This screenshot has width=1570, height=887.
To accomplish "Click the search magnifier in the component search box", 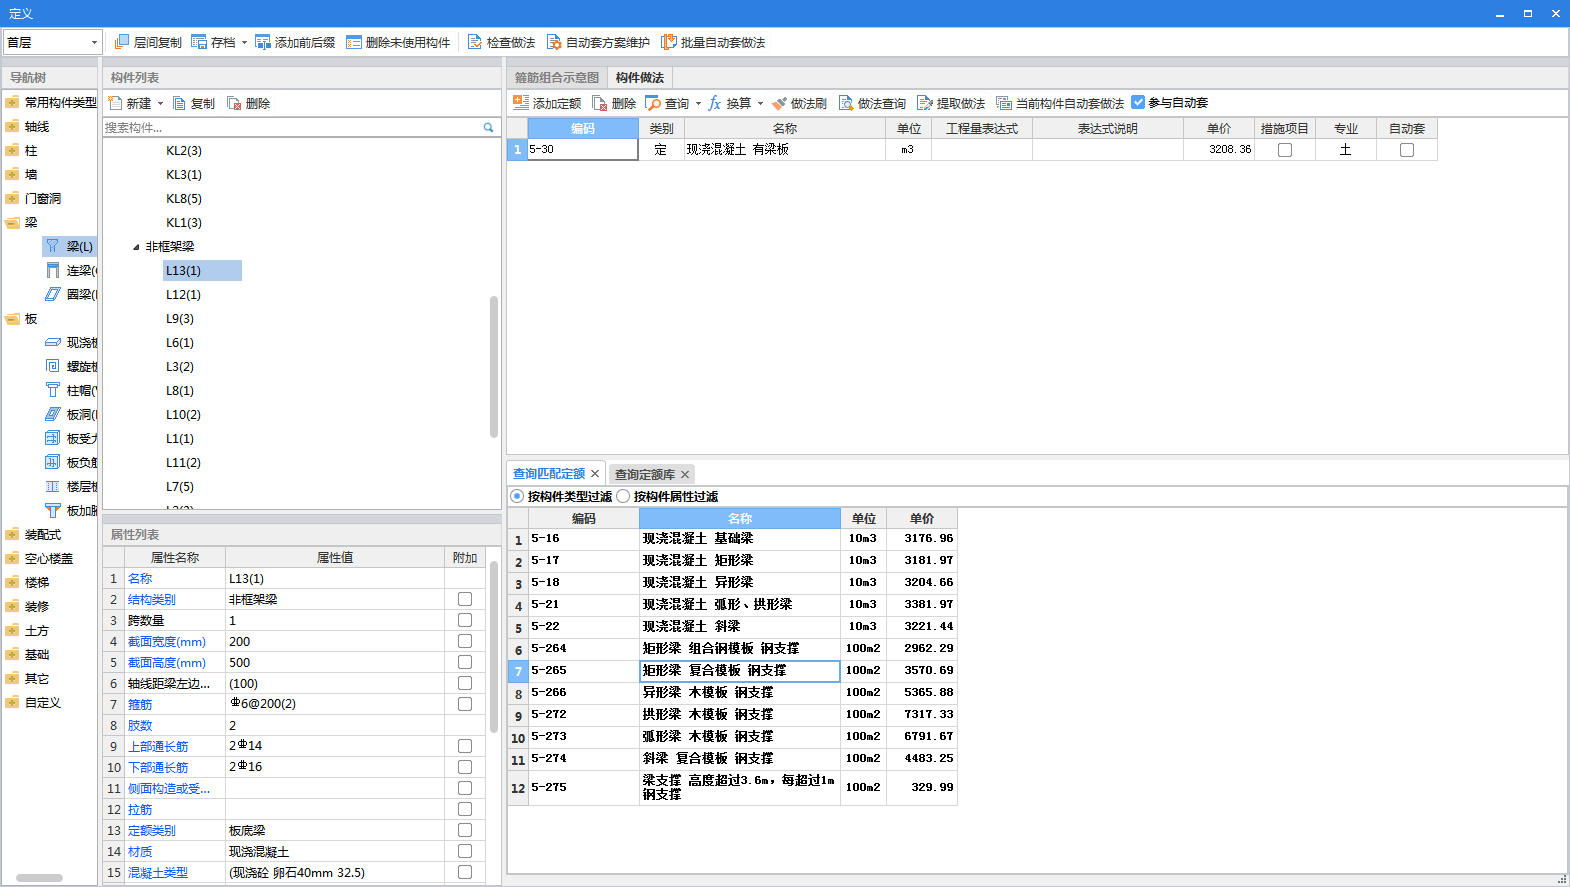I will (488, 127).
